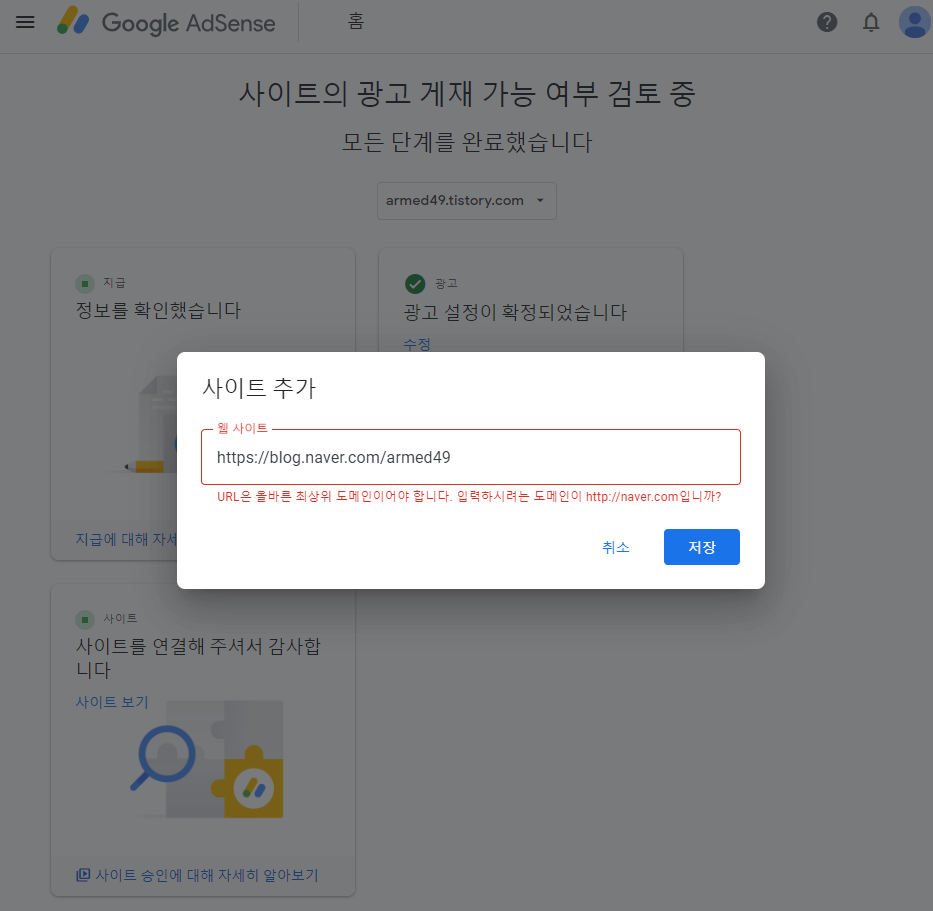933x911 pixels.
Task: Click the 정보를 확인했습니다 heading
Action: 158,310
